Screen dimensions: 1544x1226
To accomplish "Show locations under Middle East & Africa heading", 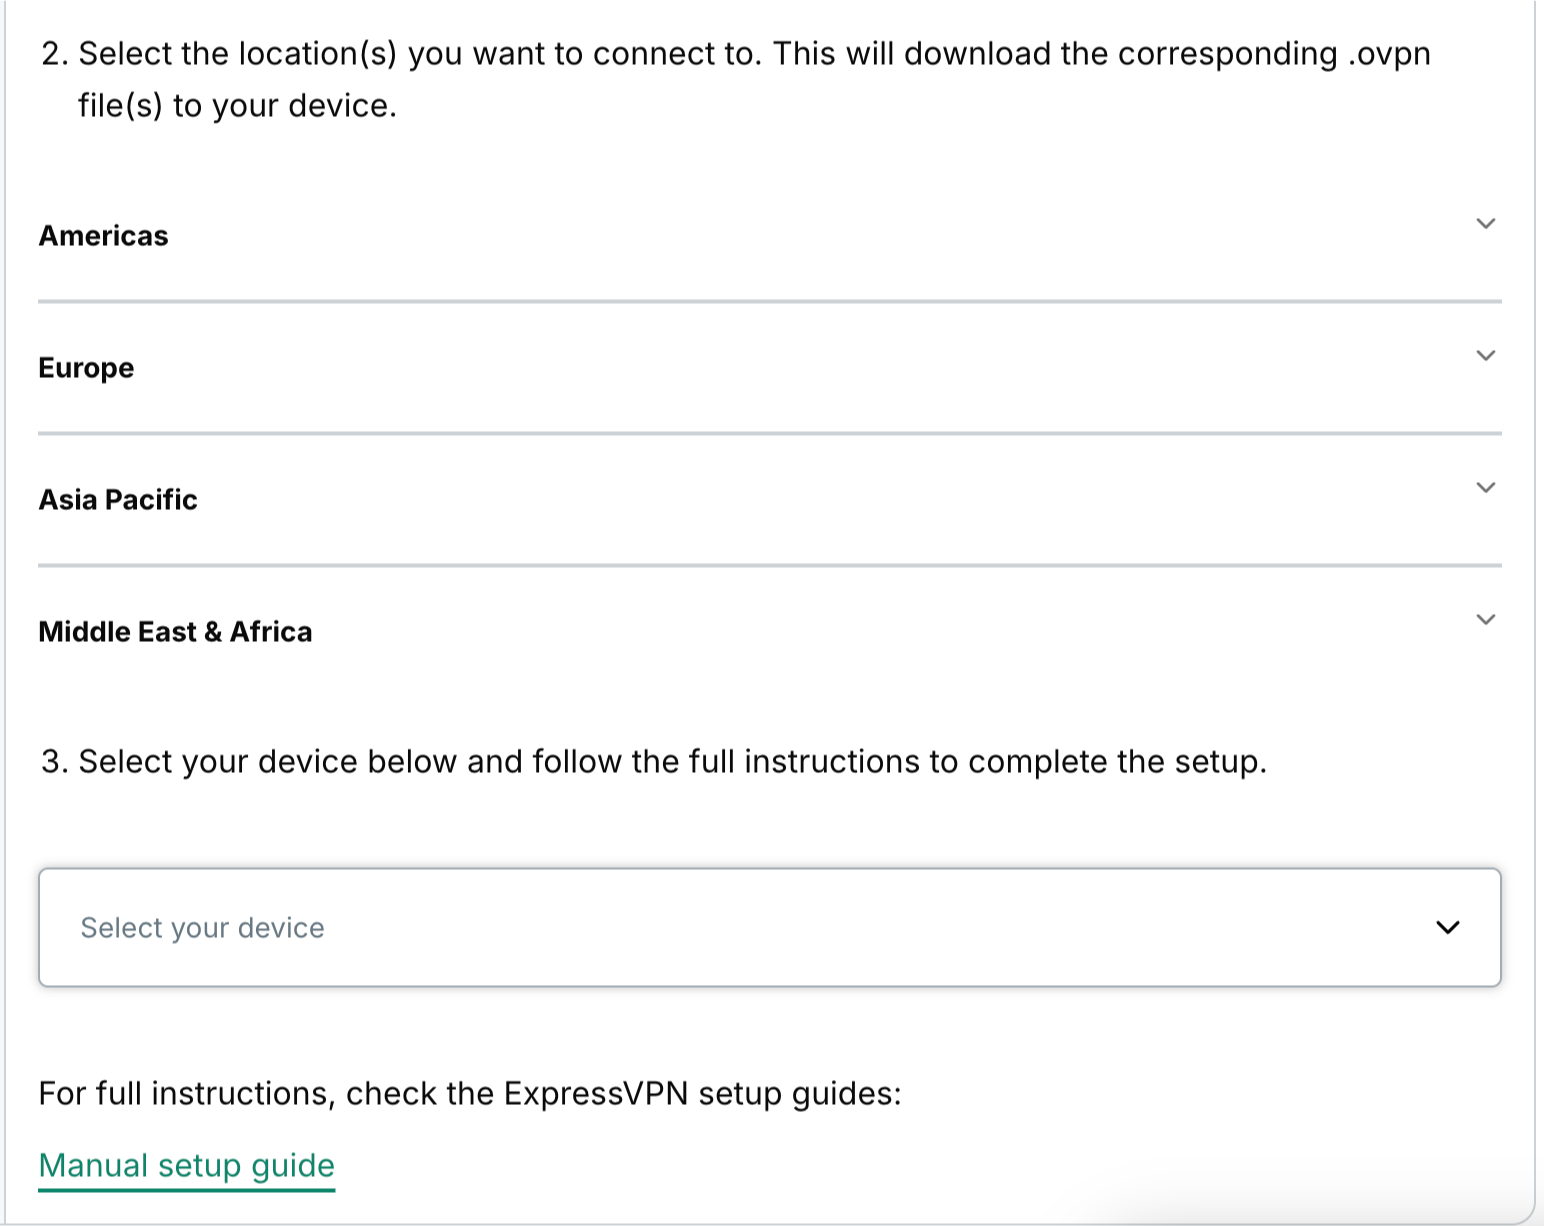I will (175, 632).
